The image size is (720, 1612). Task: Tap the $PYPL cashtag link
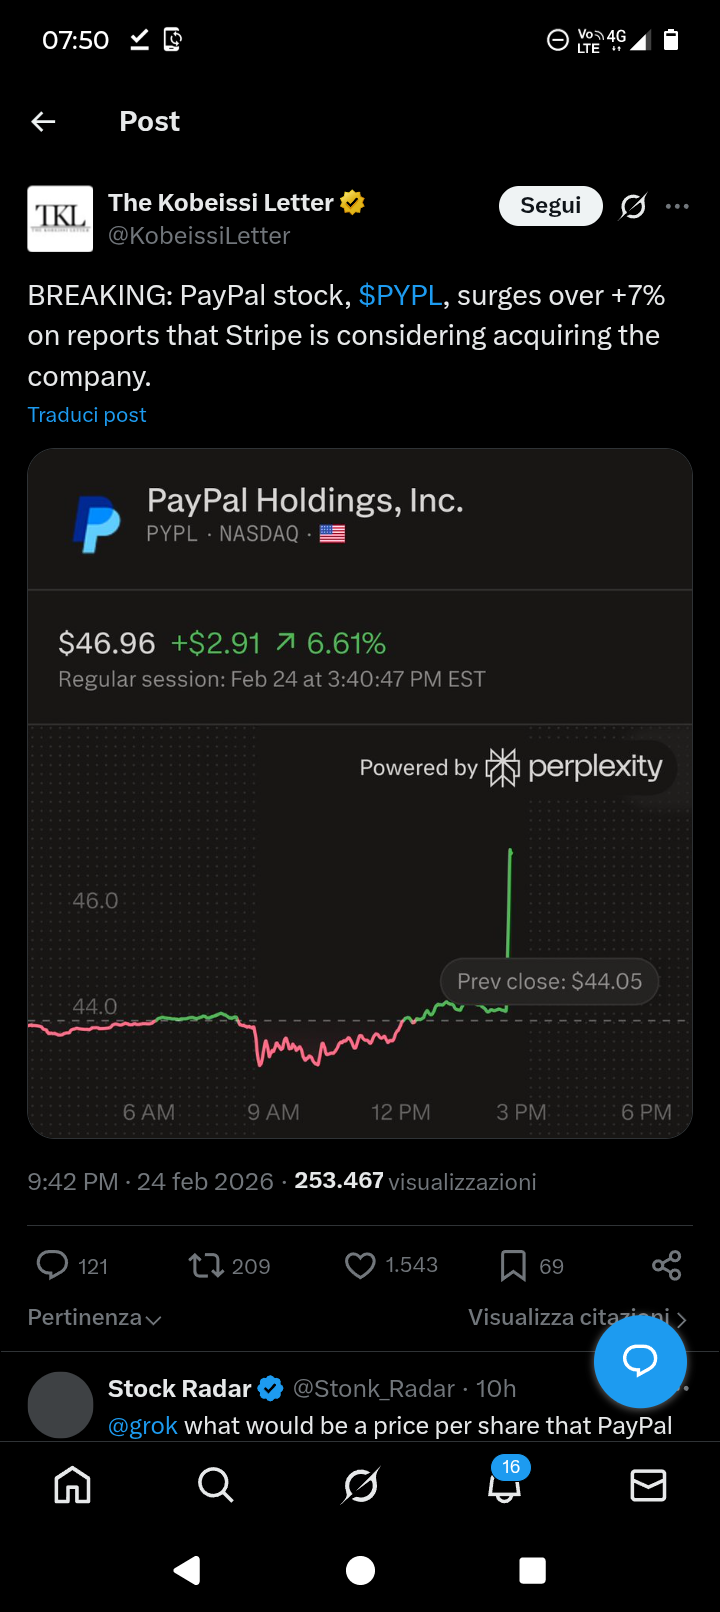click(x=400, y=296)
